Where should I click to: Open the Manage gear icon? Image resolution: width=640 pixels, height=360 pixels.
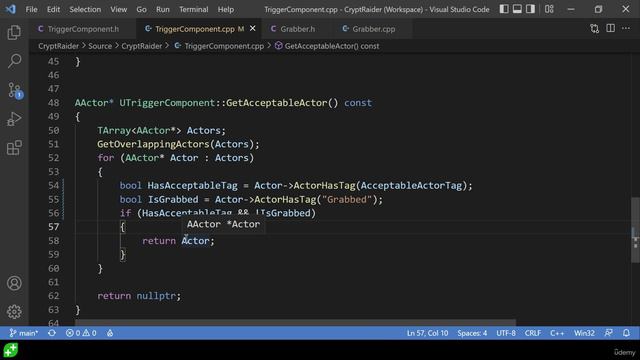pyautogui.click(x=14, y=311)
